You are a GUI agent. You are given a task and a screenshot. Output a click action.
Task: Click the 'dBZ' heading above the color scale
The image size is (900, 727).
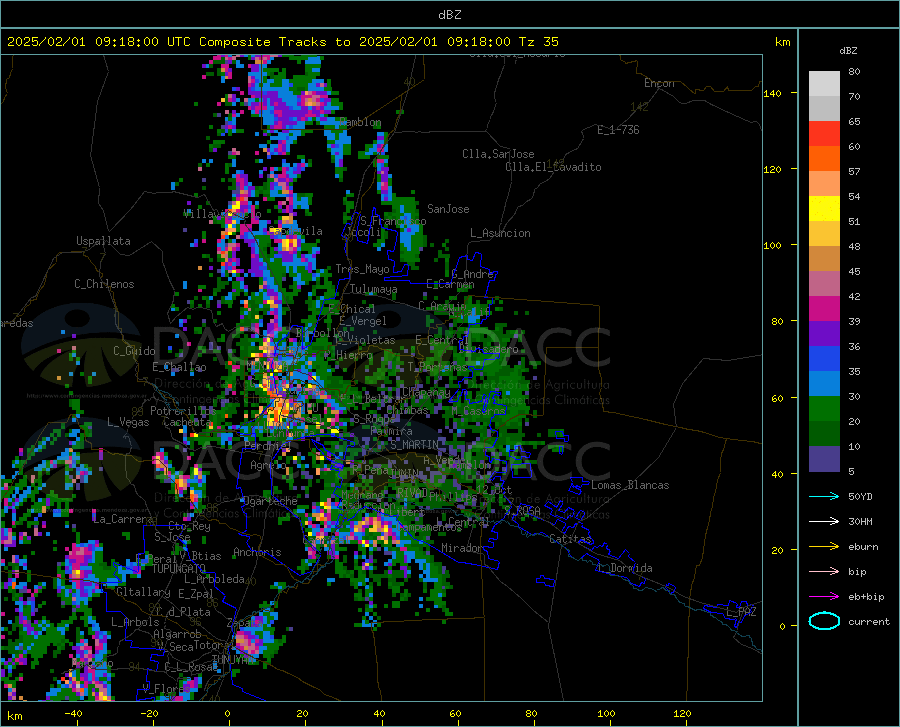[848, 50]
